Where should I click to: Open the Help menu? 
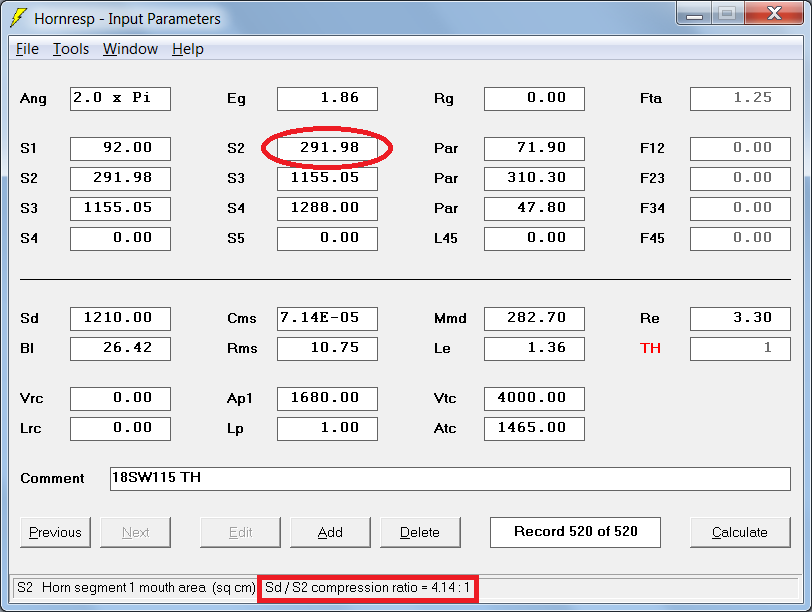click(187, 49)
